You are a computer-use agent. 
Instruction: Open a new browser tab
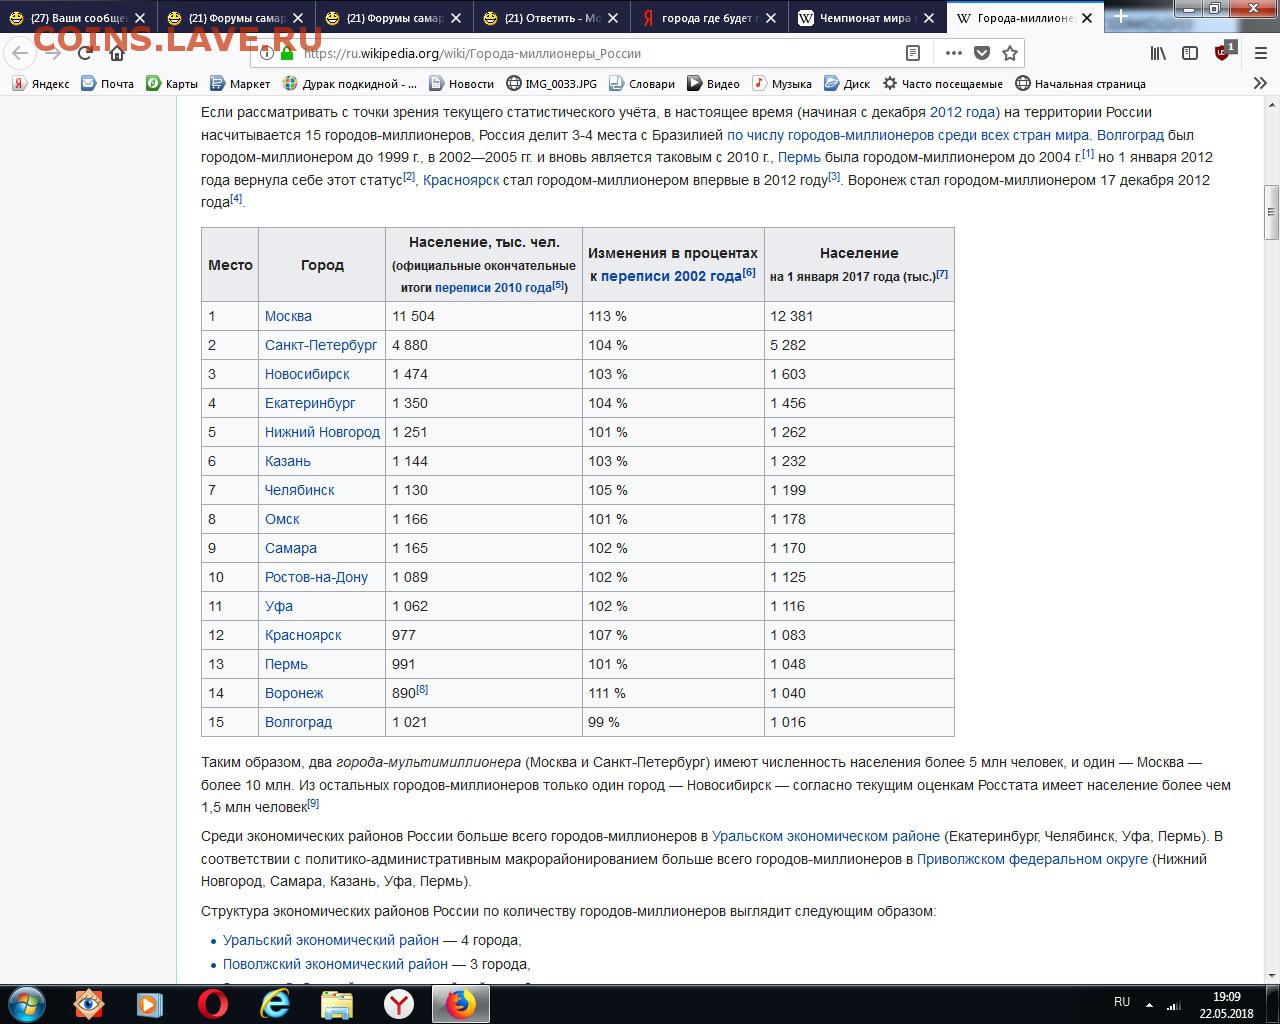(1120, 17)
